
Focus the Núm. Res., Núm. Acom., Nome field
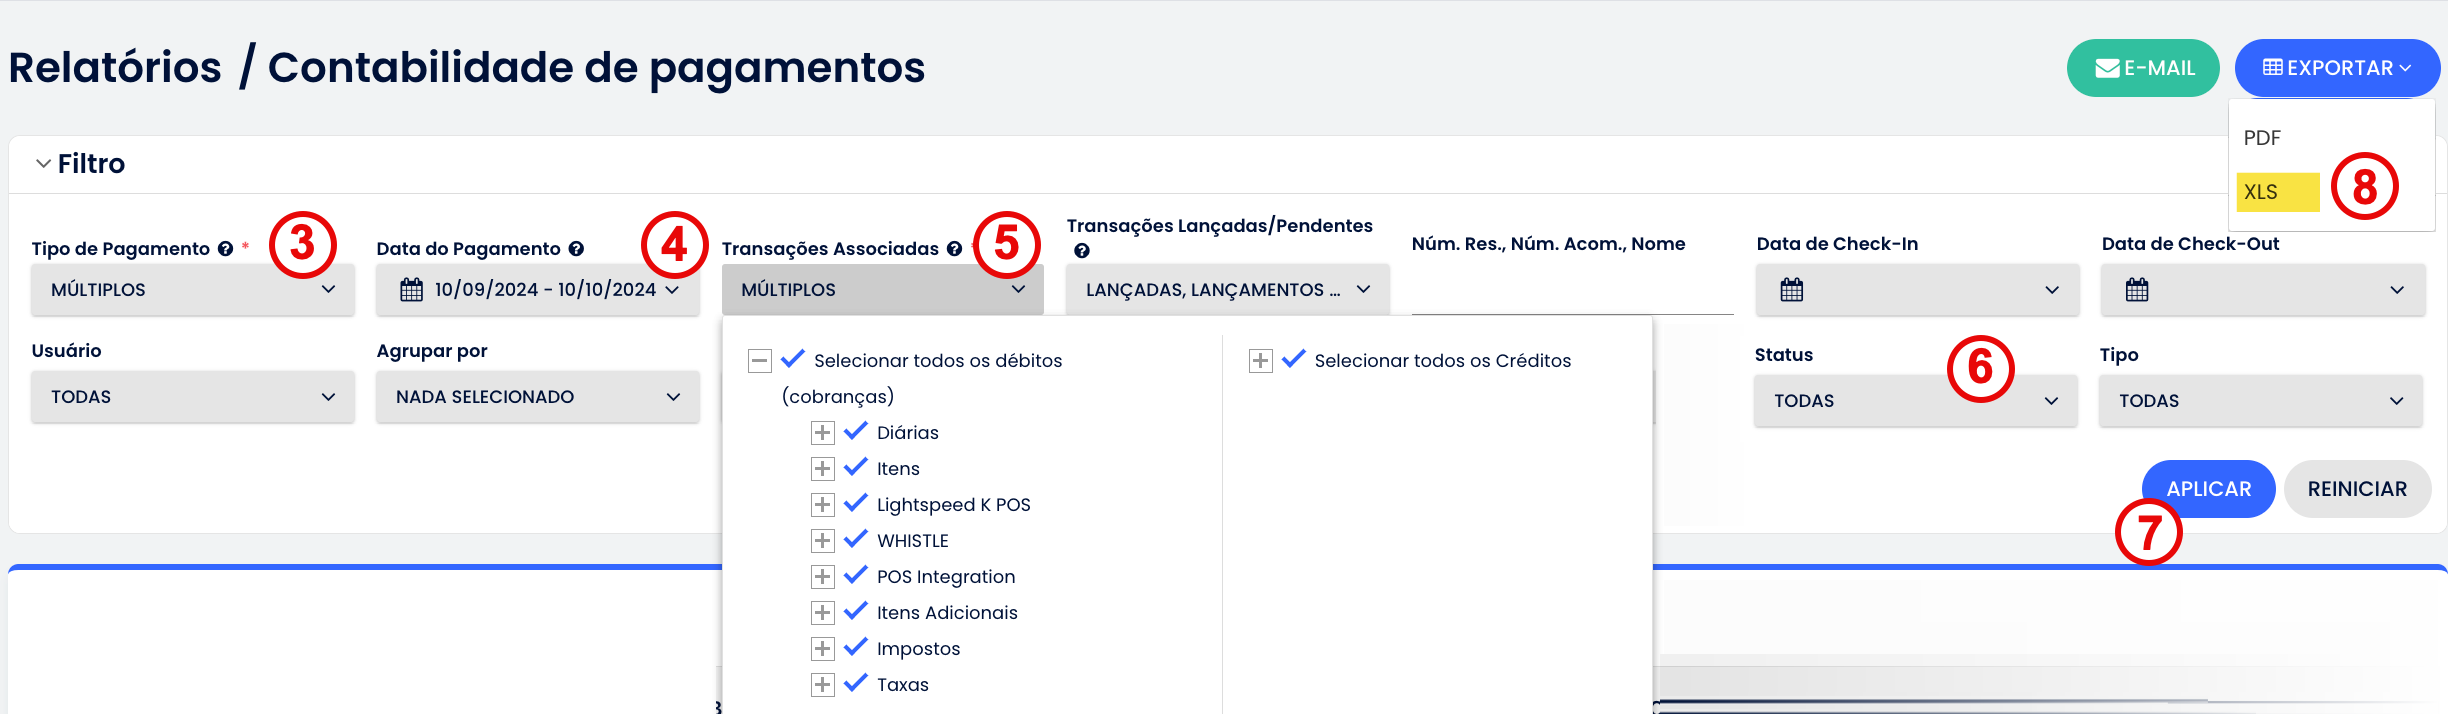[x=1571, y=292]
